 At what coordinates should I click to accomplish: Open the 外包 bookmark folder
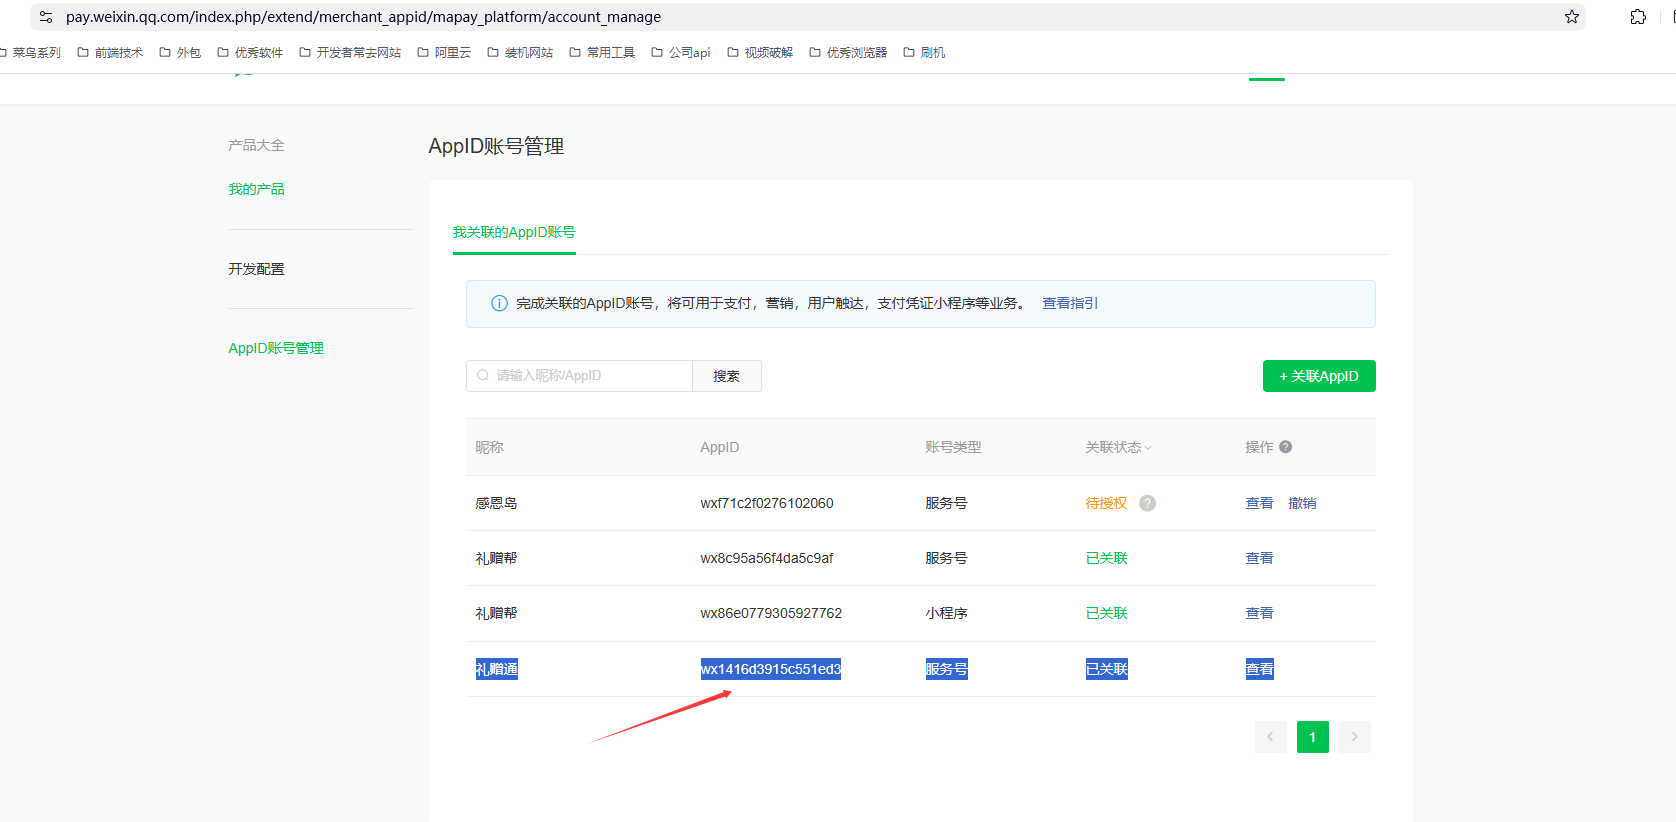(180, 53)
